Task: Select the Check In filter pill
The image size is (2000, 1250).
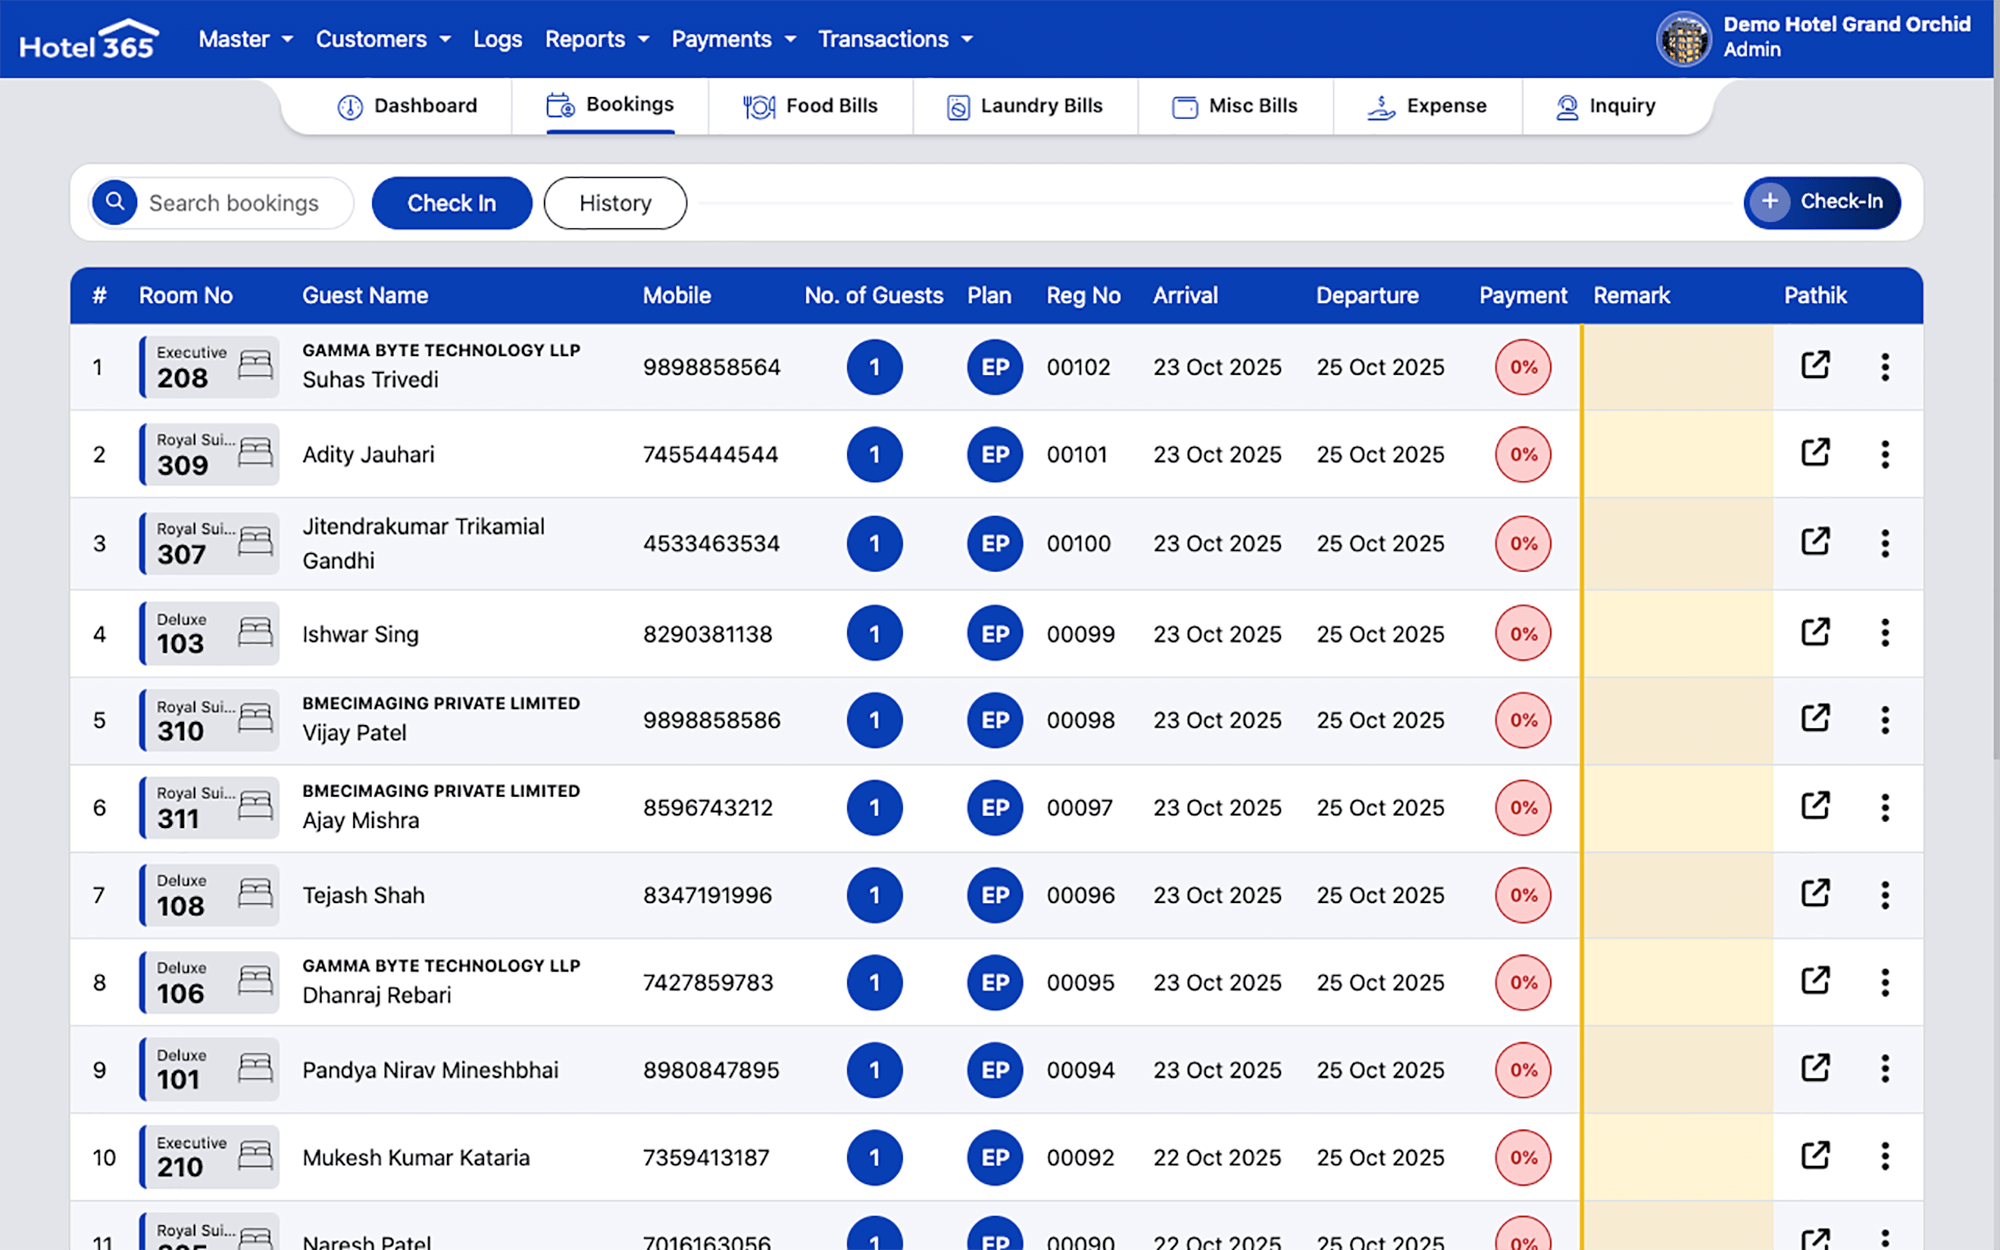Action: [x=451, y=203]
